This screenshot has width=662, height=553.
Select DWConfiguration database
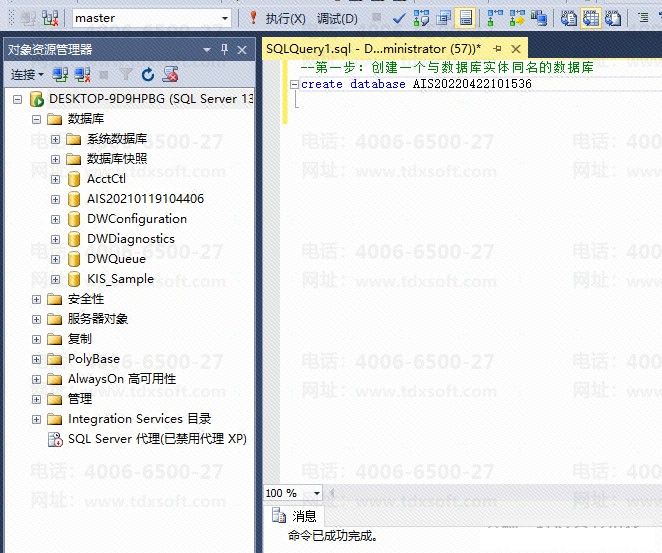click(137, 219)
